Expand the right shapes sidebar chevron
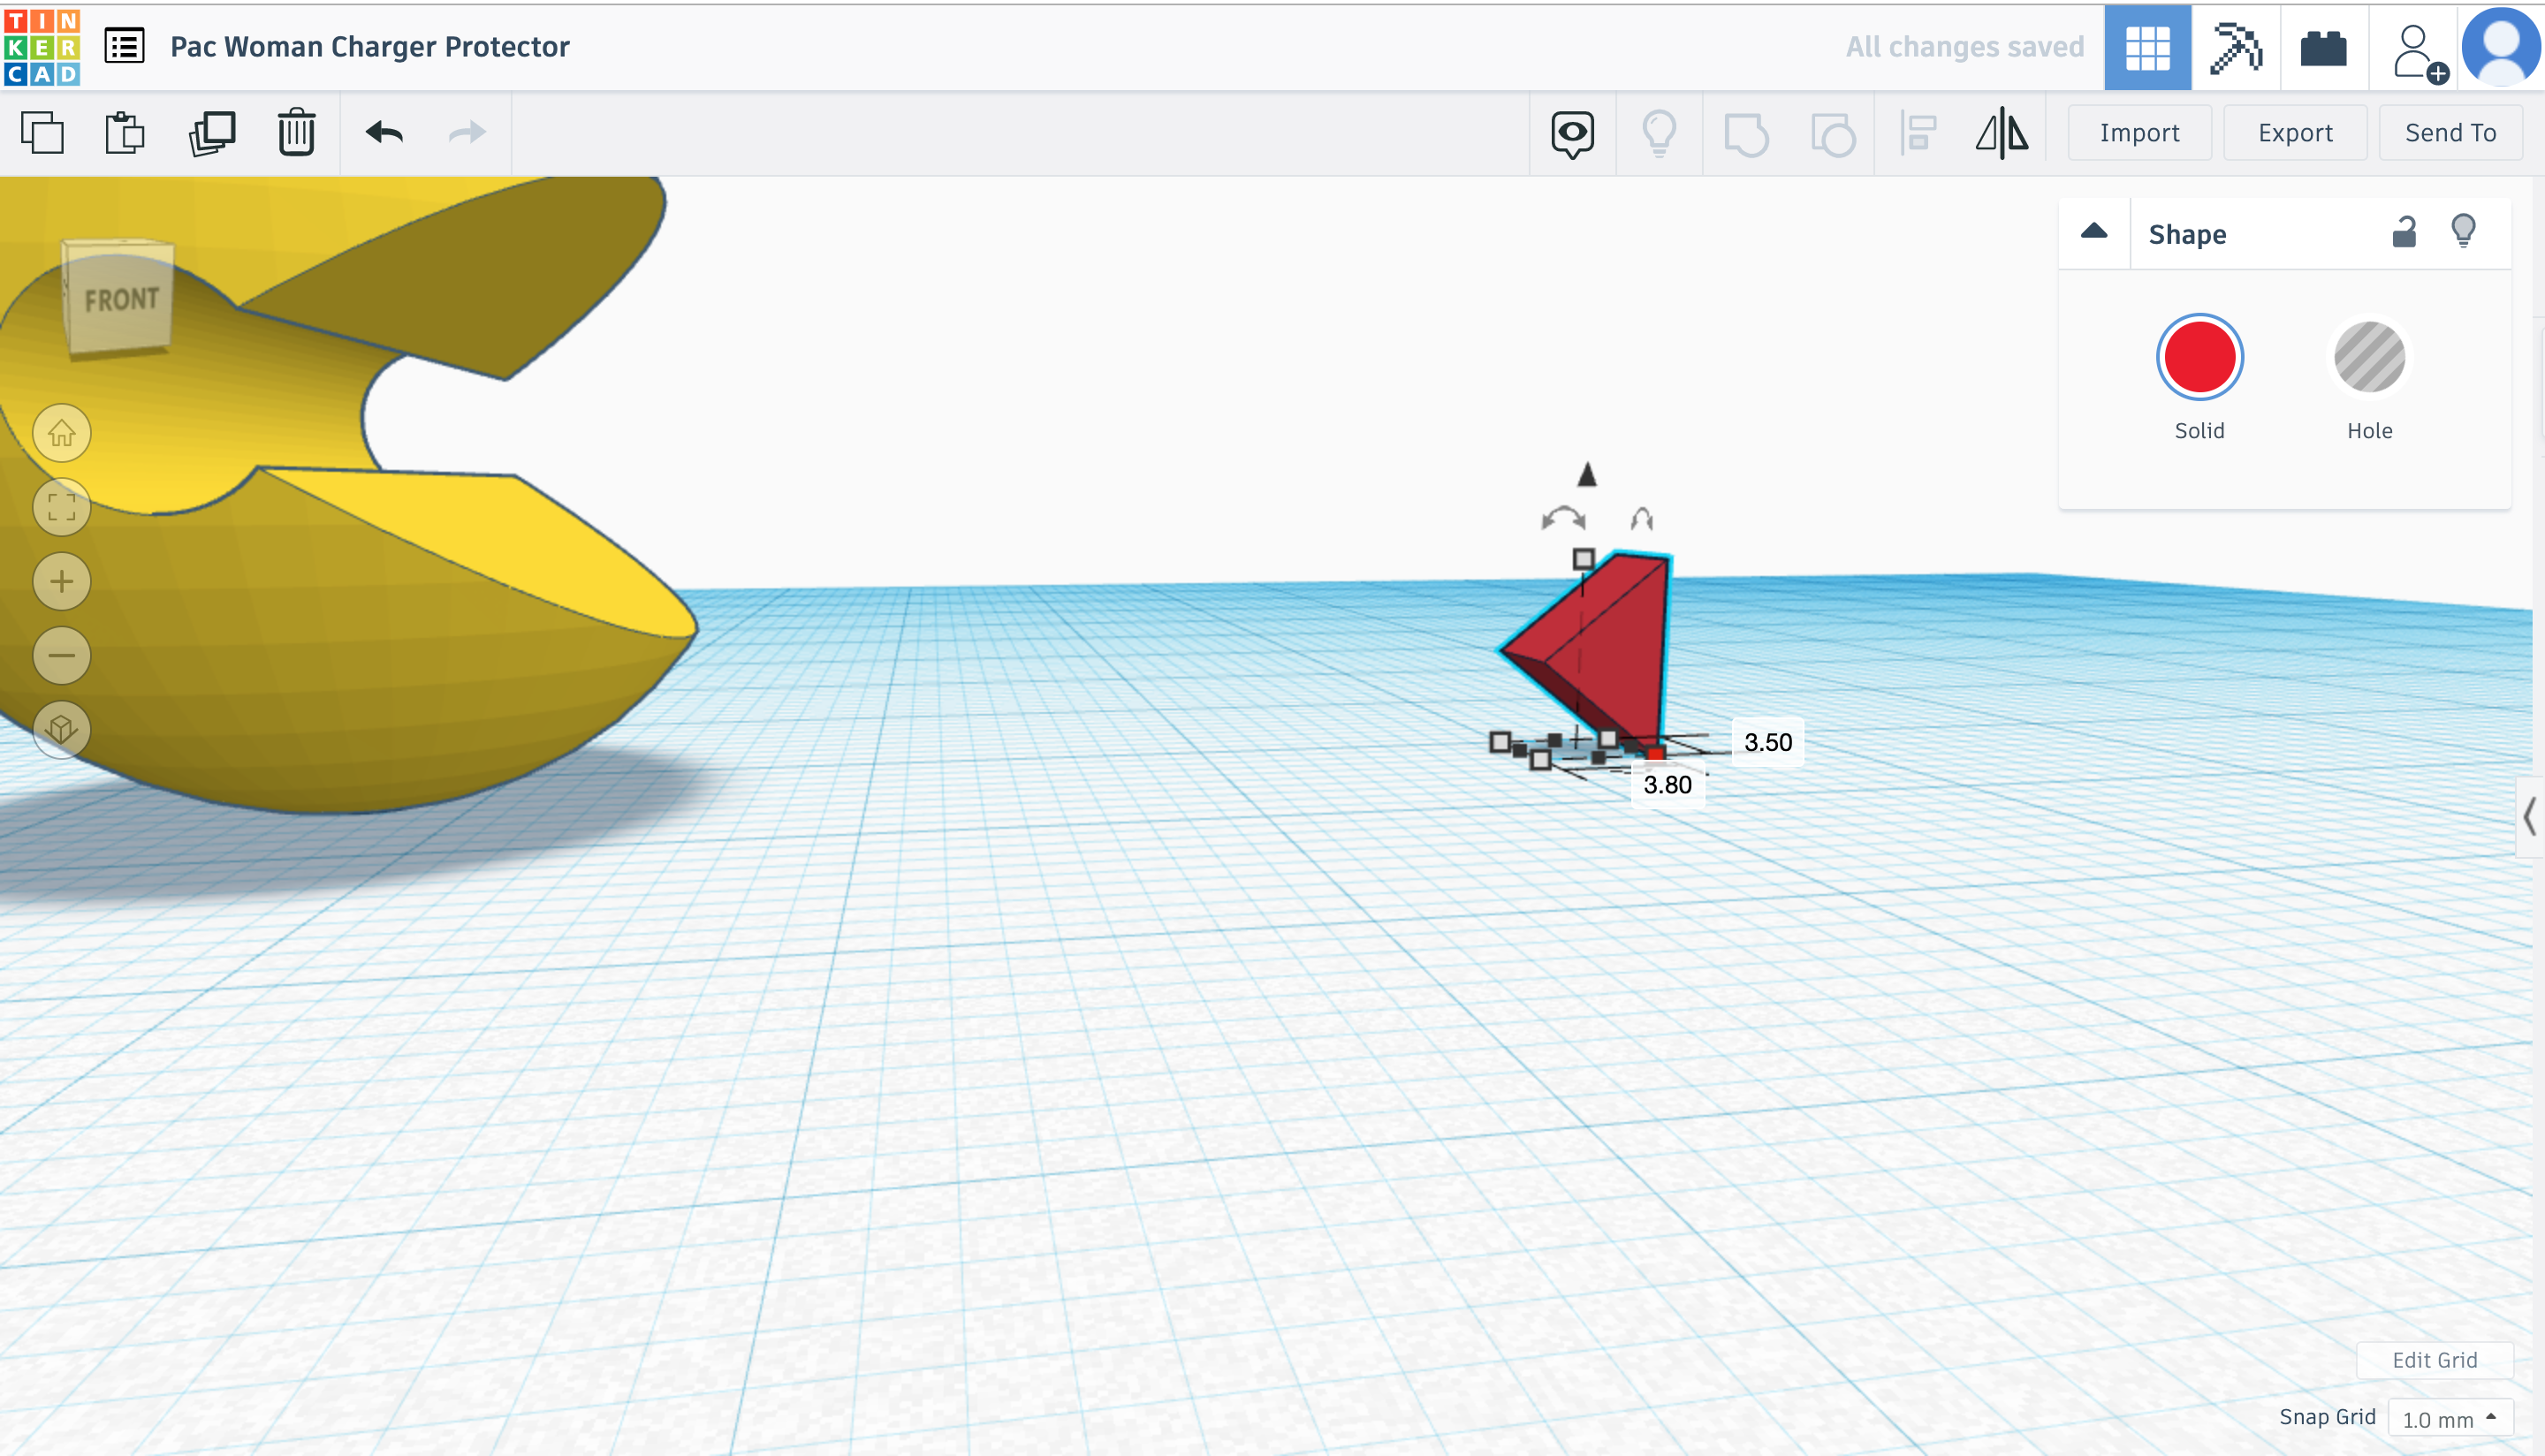This screenshot has width=2545, height=1456. [x=2529, y=817]
